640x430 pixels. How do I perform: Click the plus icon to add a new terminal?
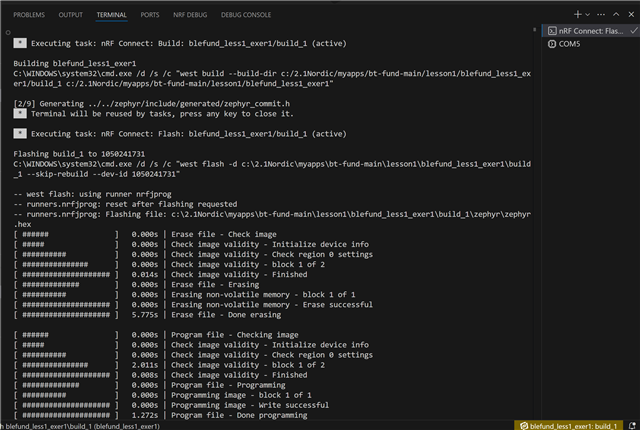click(x=578, y=15)
